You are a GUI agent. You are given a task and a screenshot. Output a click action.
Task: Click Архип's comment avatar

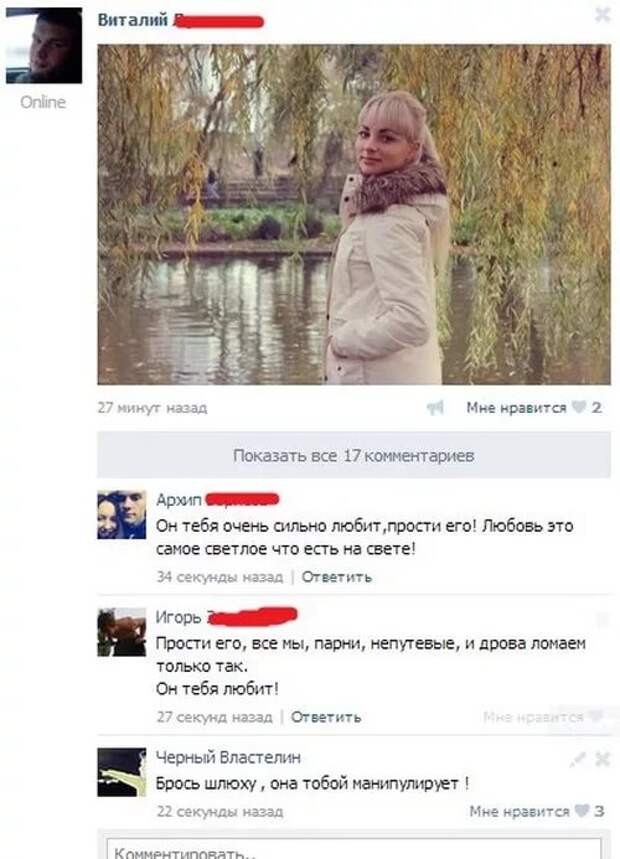(x=122, y=515)
